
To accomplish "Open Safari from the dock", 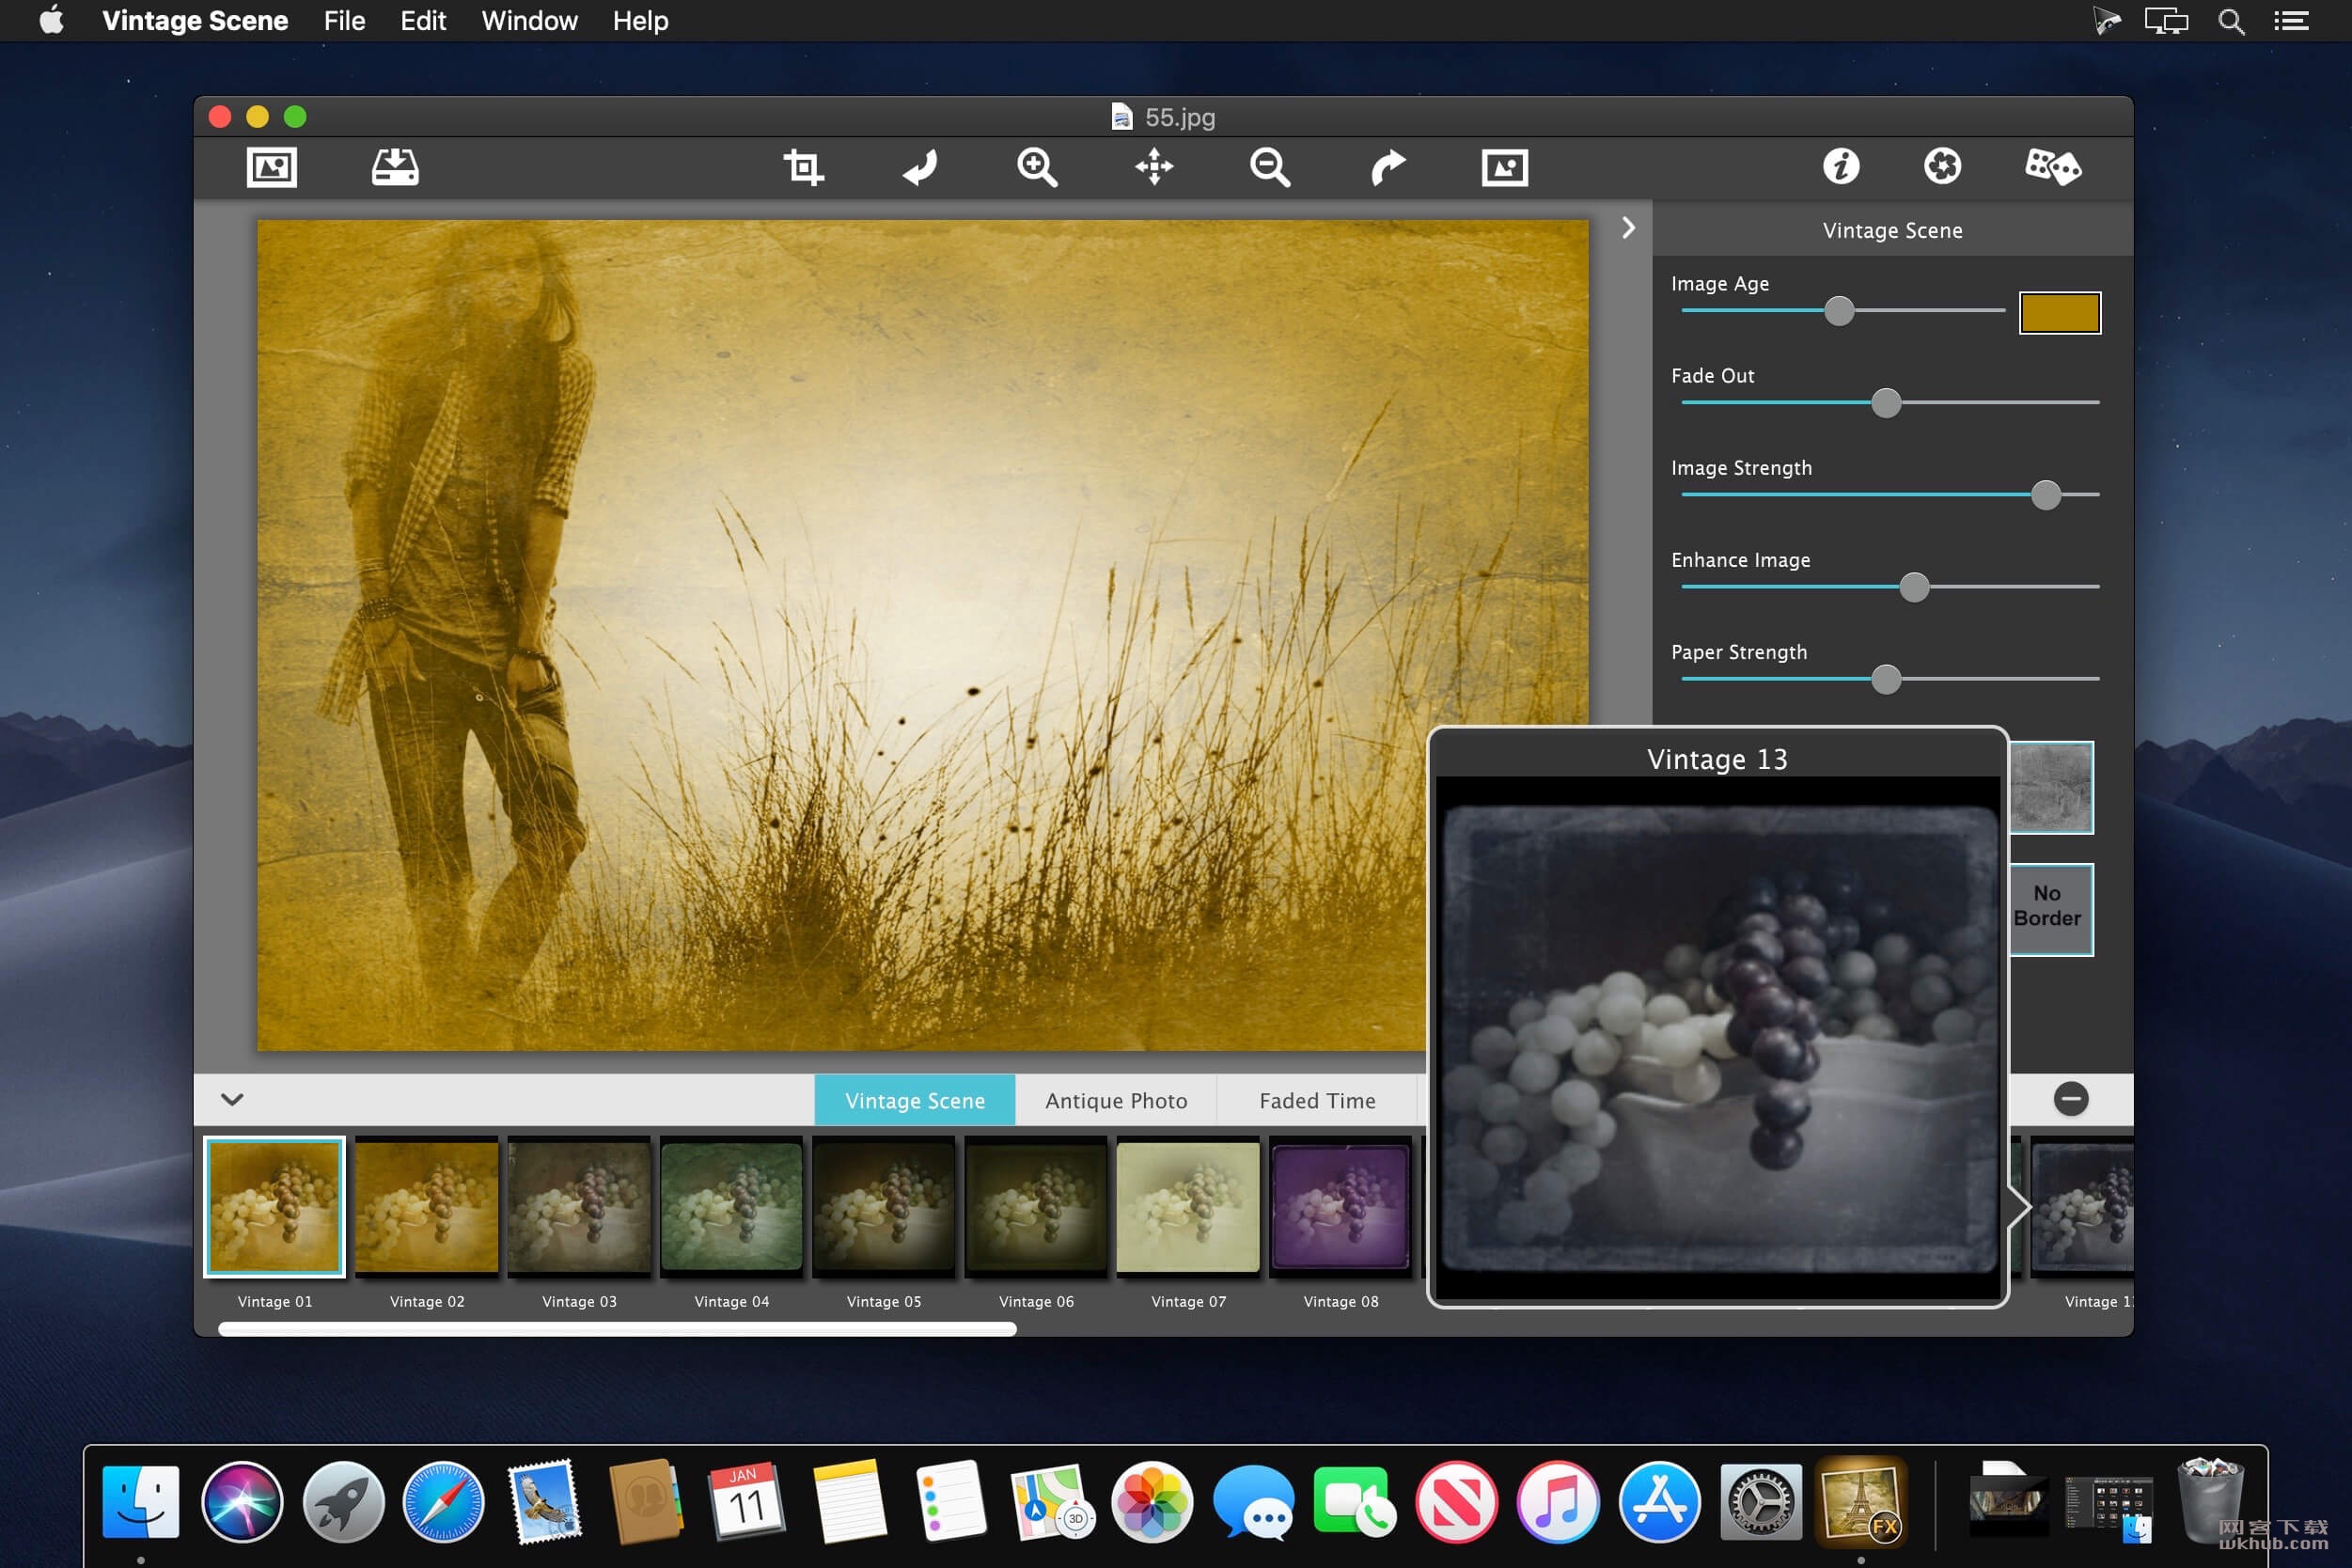I will tap(444, 1501).
